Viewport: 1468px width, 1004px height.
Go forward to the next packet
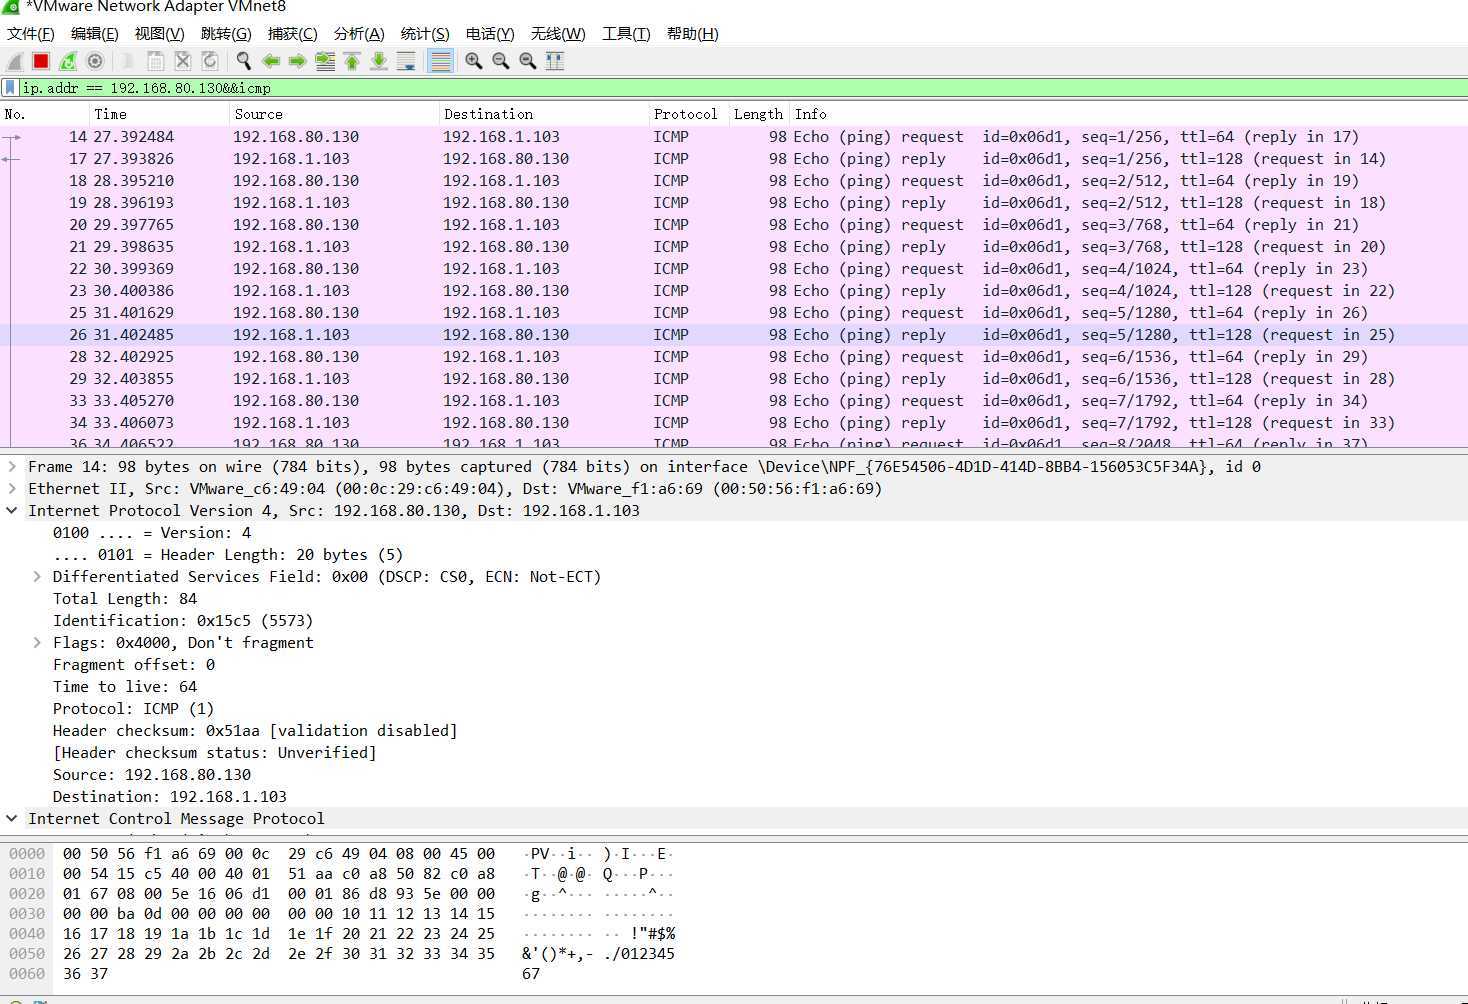297,61
